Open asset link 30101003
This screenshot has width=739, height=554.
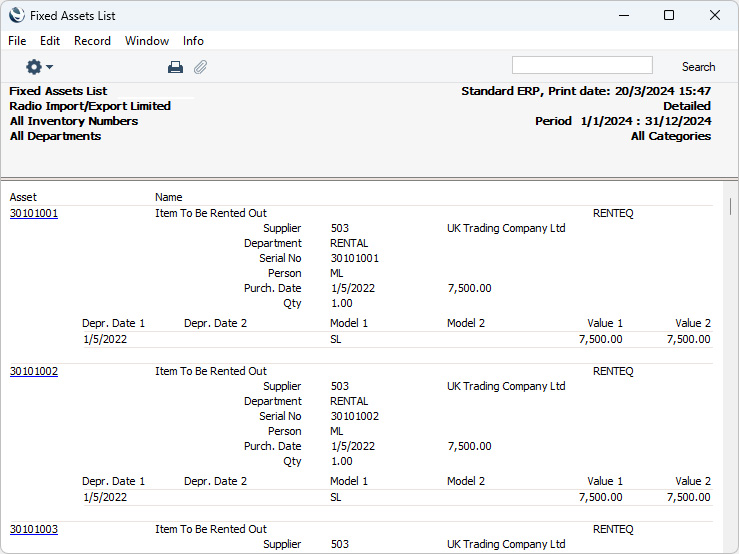(34, 529)
